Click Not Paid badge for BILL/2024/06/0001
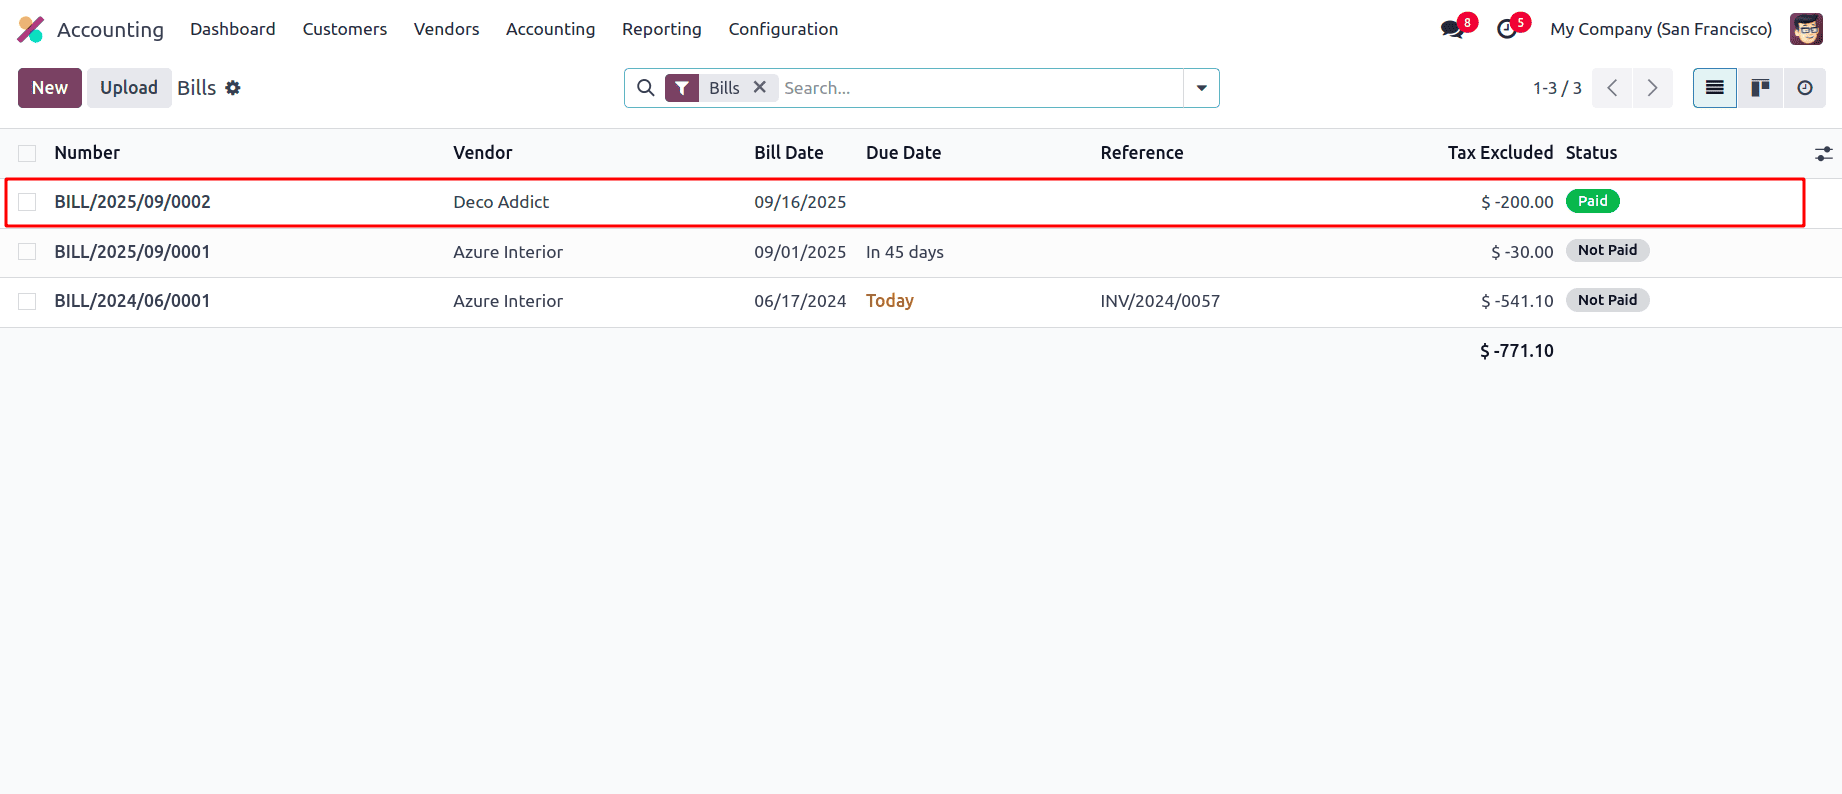Viewport: 1842px width, 794px height. point(1608,300)
